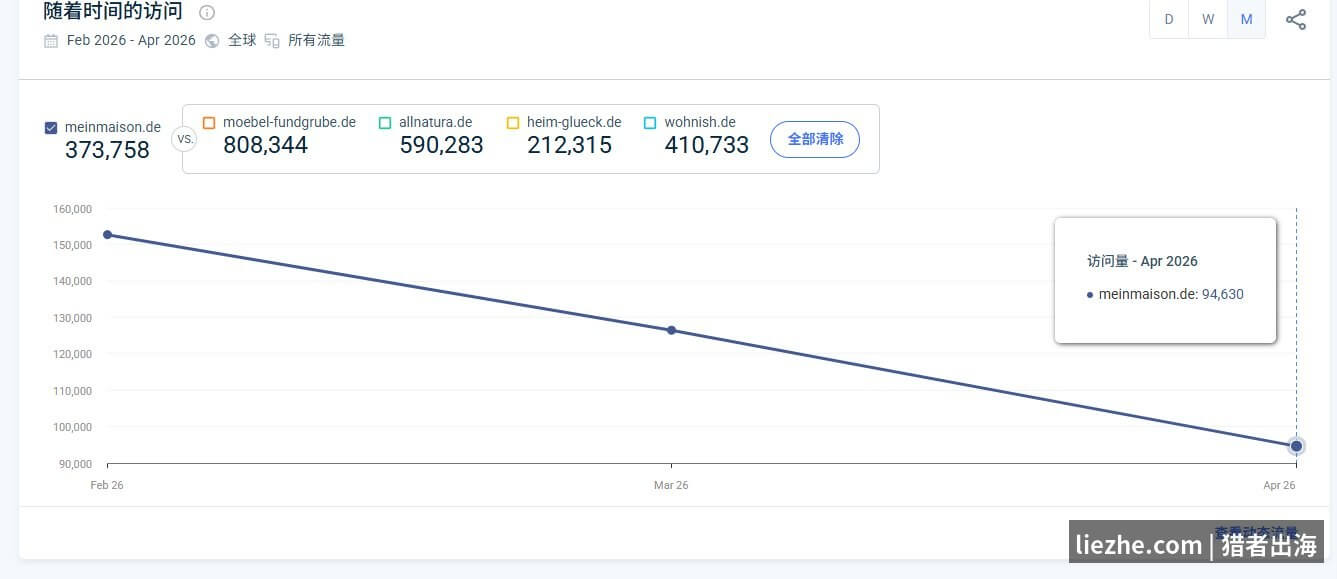Click the 随着时间的访问 heading
Image resolution: width=1337 pixels, height=579 pixels.
point(113,12)
